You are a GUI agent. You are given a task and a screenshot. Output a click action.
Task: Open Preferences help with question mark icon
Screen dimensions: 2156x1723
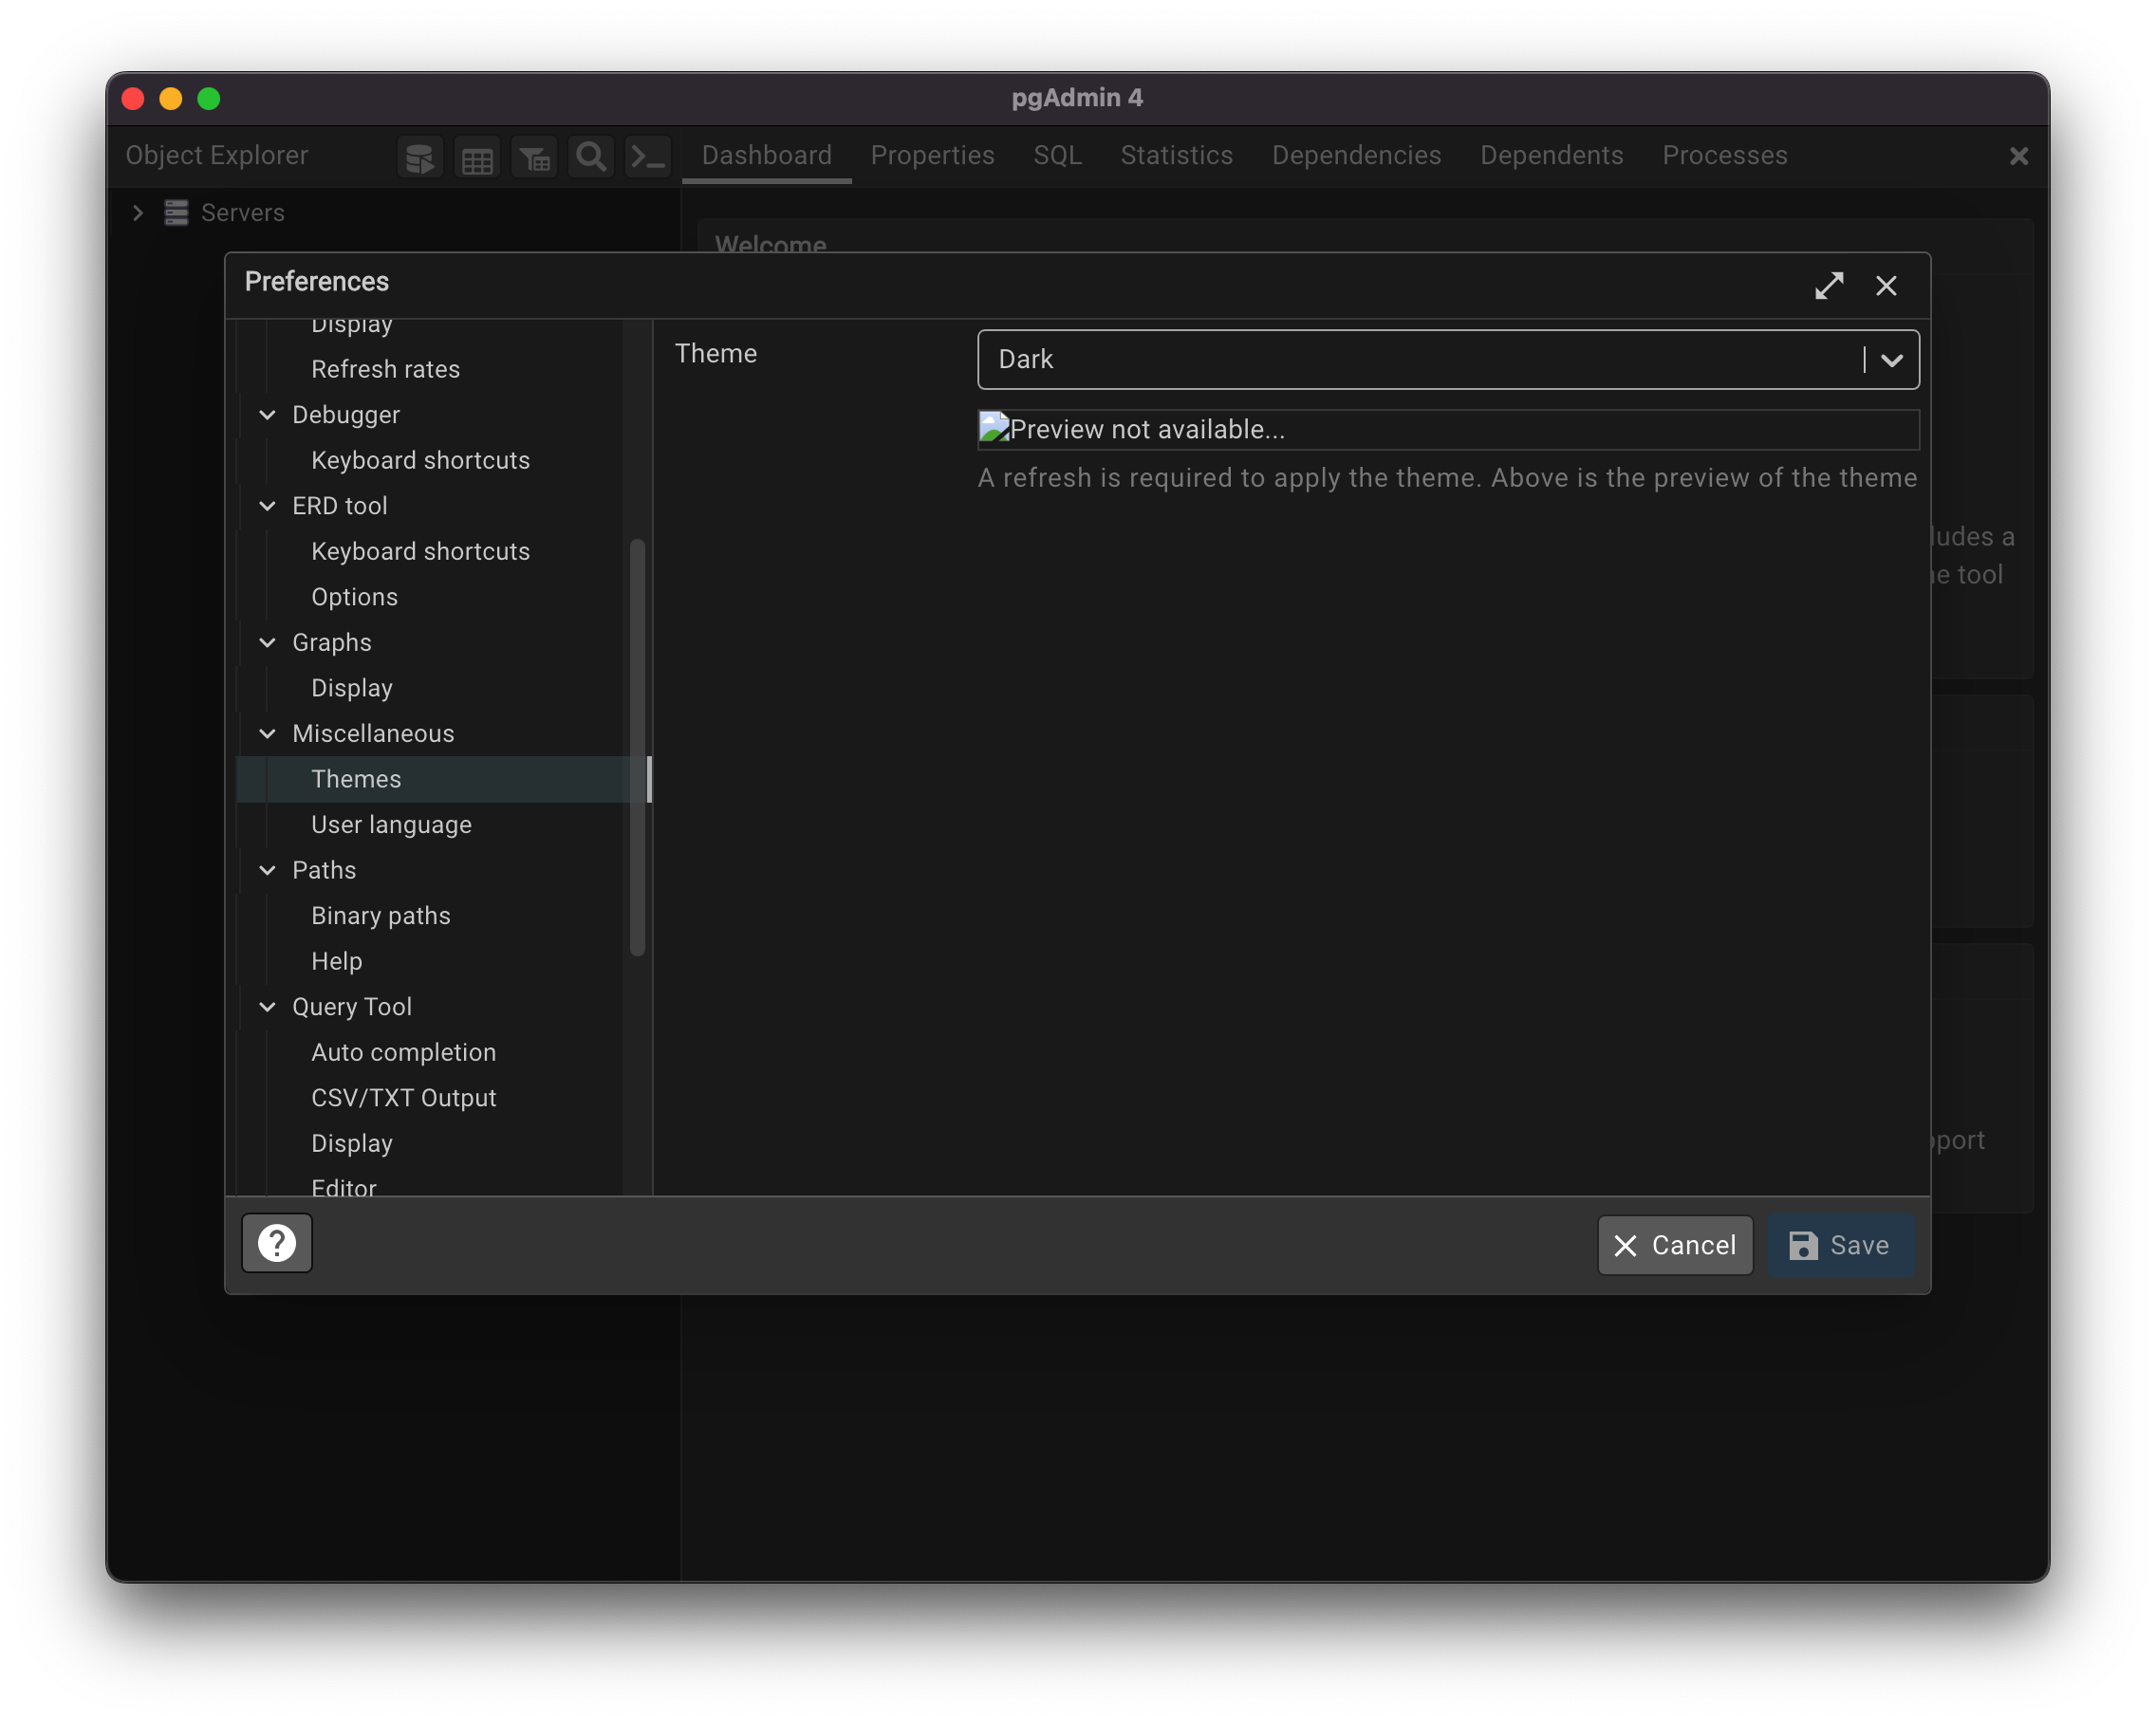tap(277, 1243)
